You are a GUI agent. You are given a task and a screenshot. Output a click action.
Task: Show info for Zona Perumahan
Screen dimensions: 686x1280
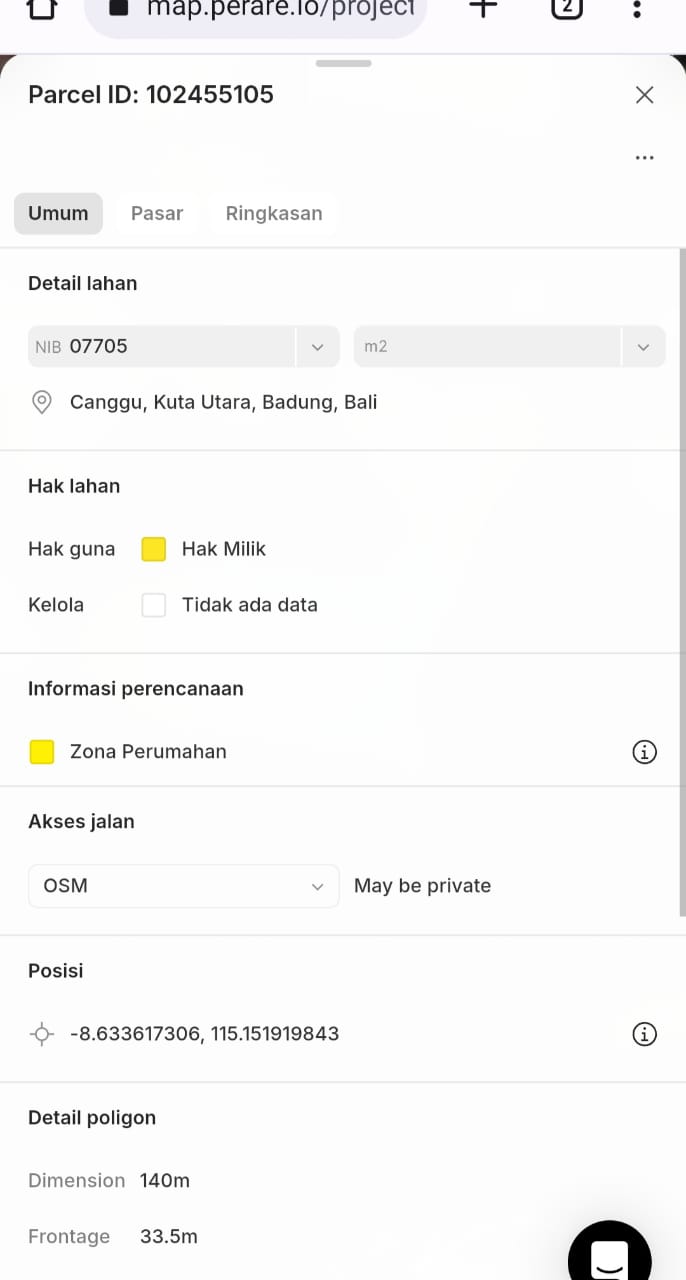tap(645, 752)
